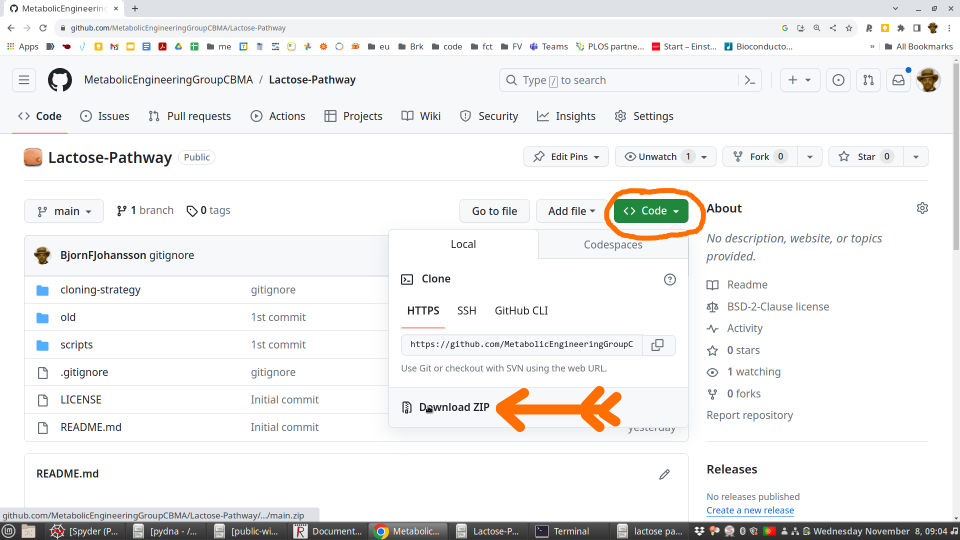Click the GitHub Octocat logo
This screenshot has height=540, width=960.
click(x=60, y=80)
